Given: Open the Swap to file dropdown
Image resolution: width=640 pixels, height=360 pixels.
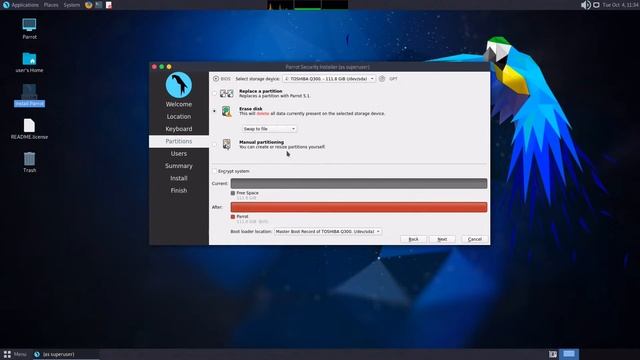Looking at the screenshot, I should [x=269, y=129].
